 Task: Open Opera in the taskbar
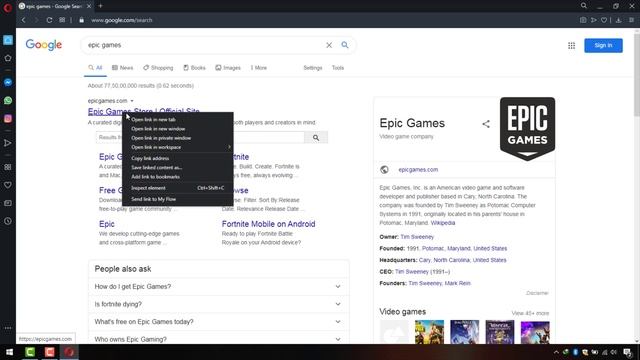69,352
